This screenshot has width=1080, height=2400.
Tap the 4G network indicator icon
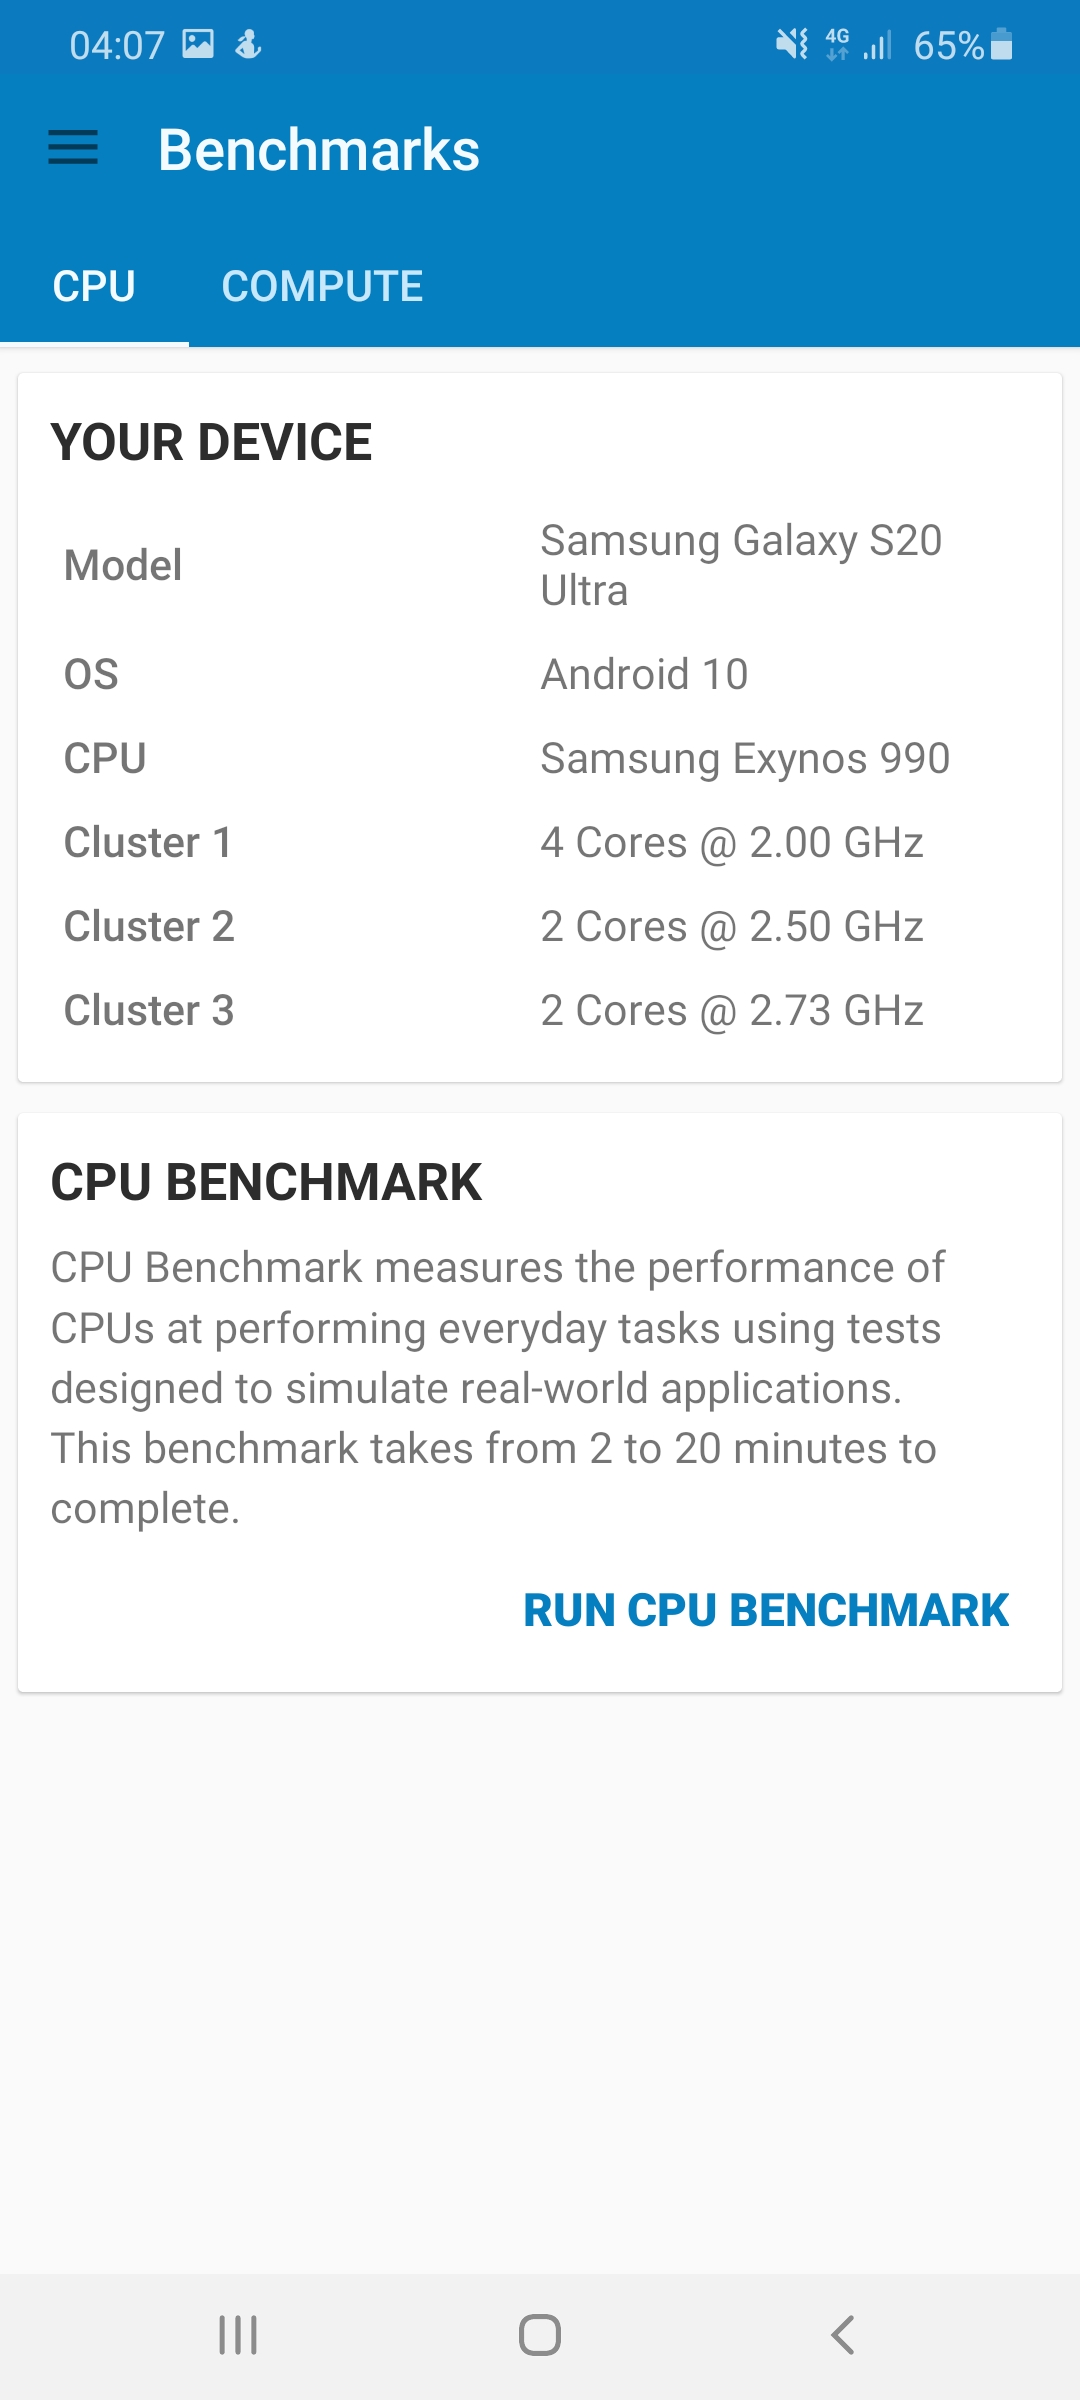coord(837,44)
